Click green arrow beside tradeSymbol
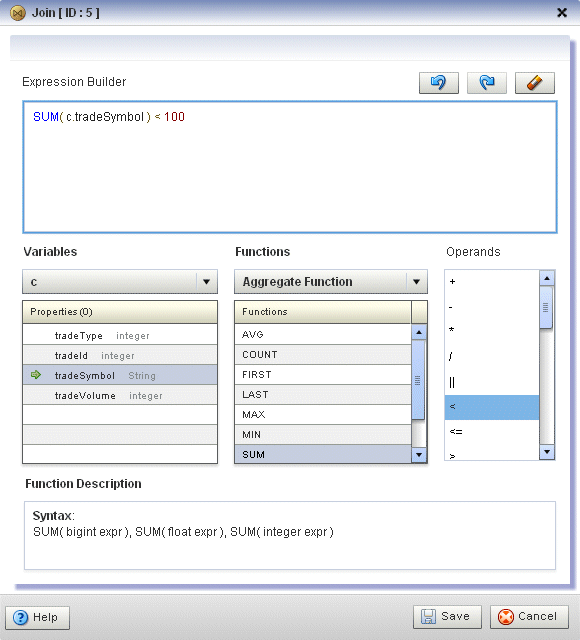Screen dimensions: 580x640 tap(36, 375)
